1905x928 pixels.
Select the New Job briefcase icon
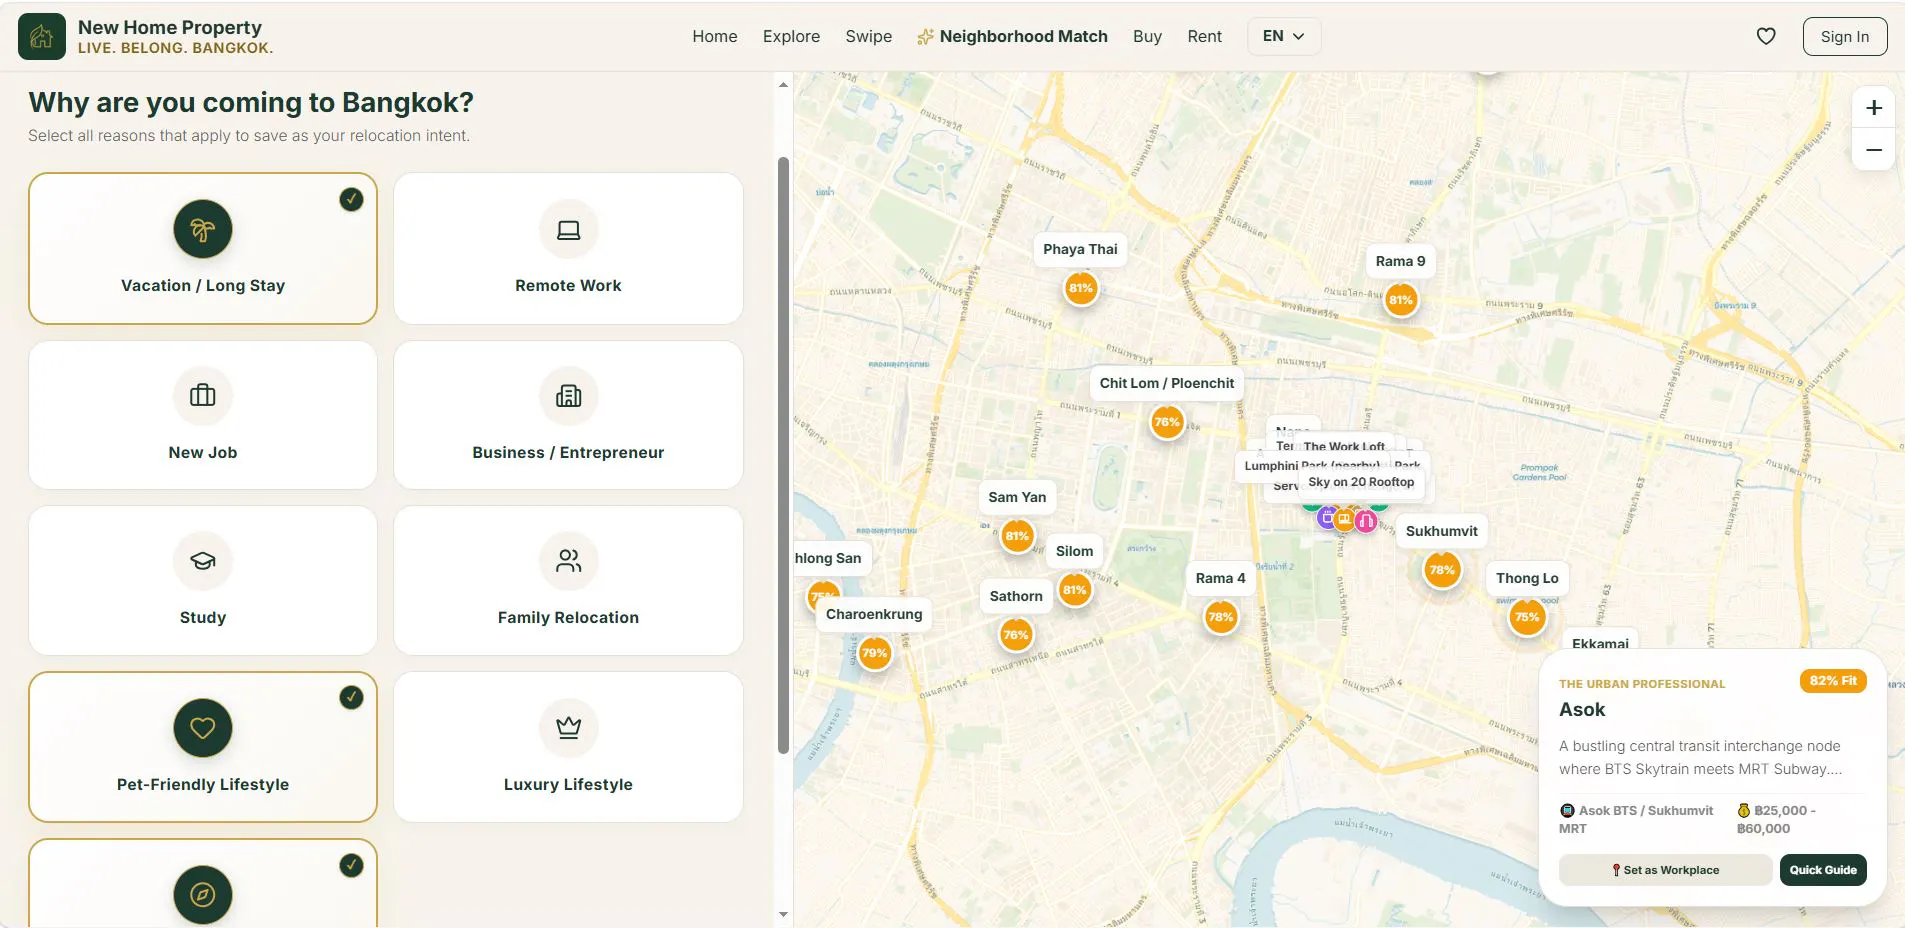pos(203,396)
